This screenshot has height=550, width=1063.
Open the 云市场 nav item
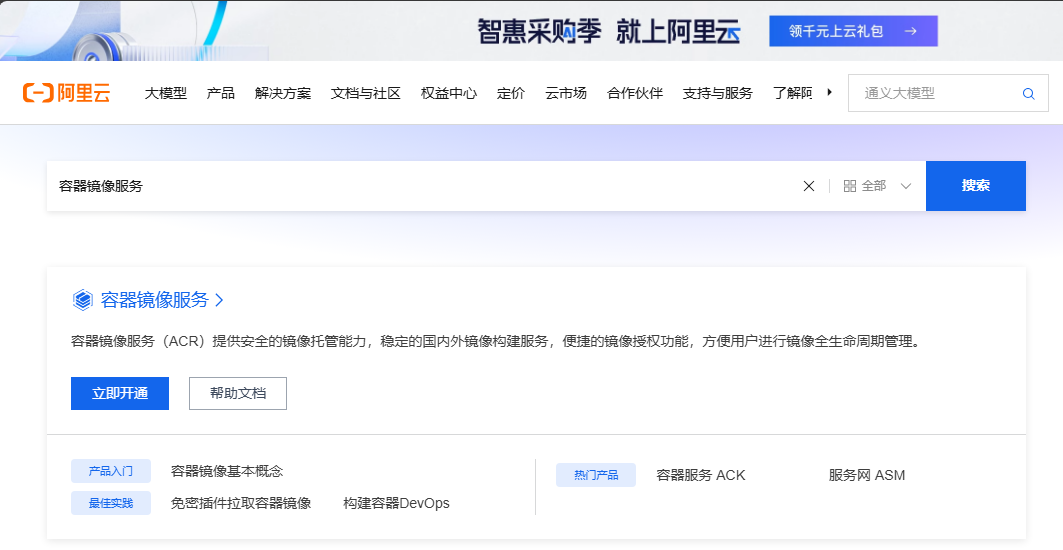pos(565,94)
